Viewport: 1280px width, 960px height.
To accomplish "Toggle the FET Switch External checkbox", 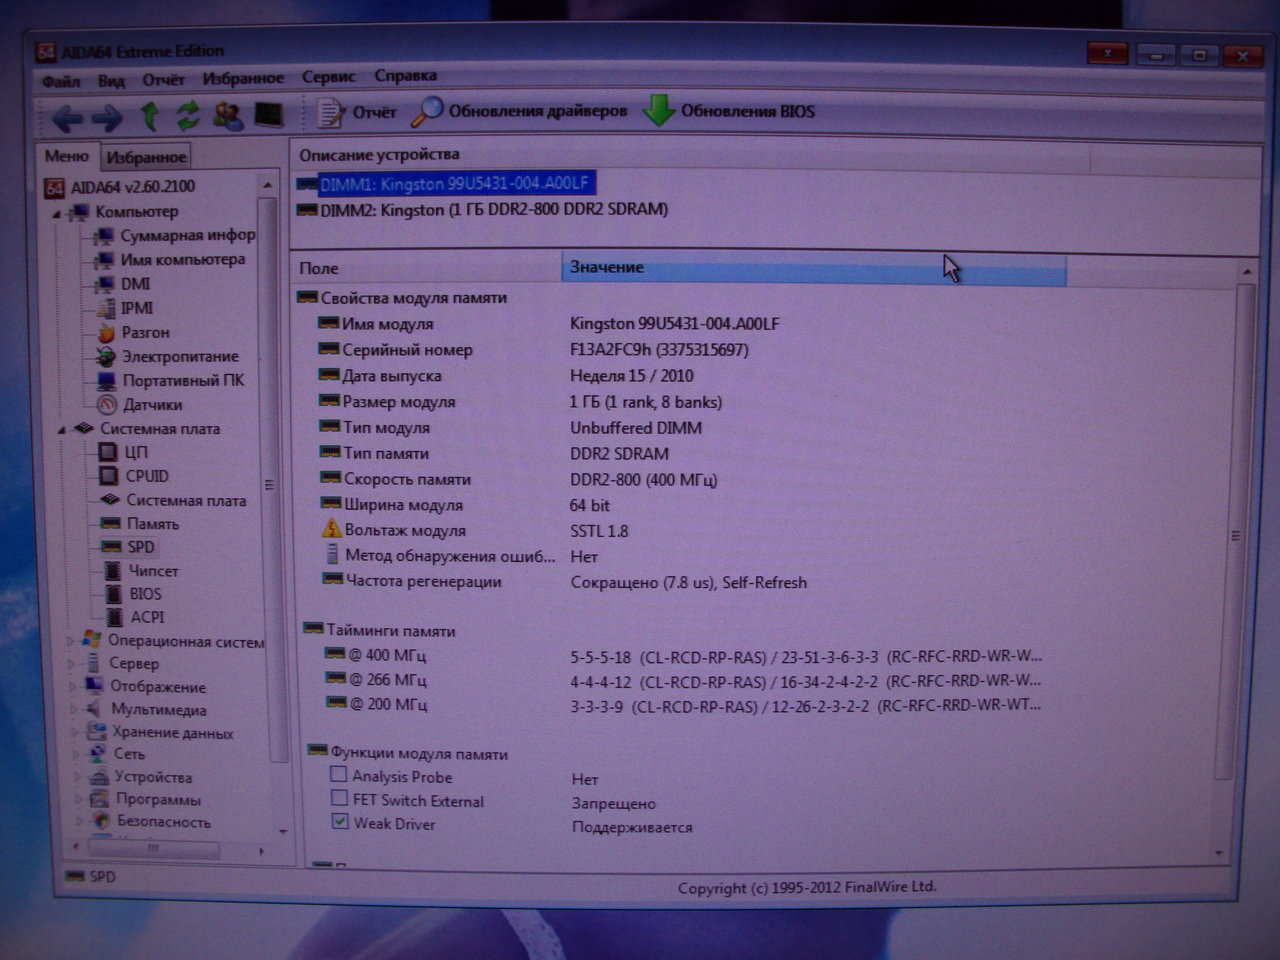I will tap(339, 799).
